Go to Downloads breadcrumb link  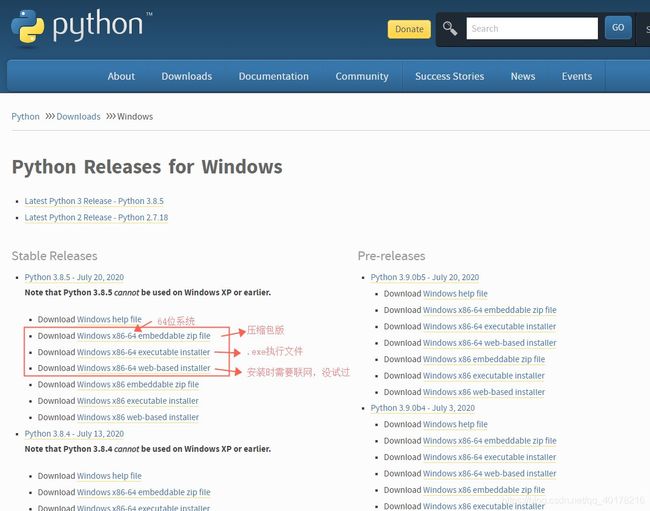coord(78,116)
